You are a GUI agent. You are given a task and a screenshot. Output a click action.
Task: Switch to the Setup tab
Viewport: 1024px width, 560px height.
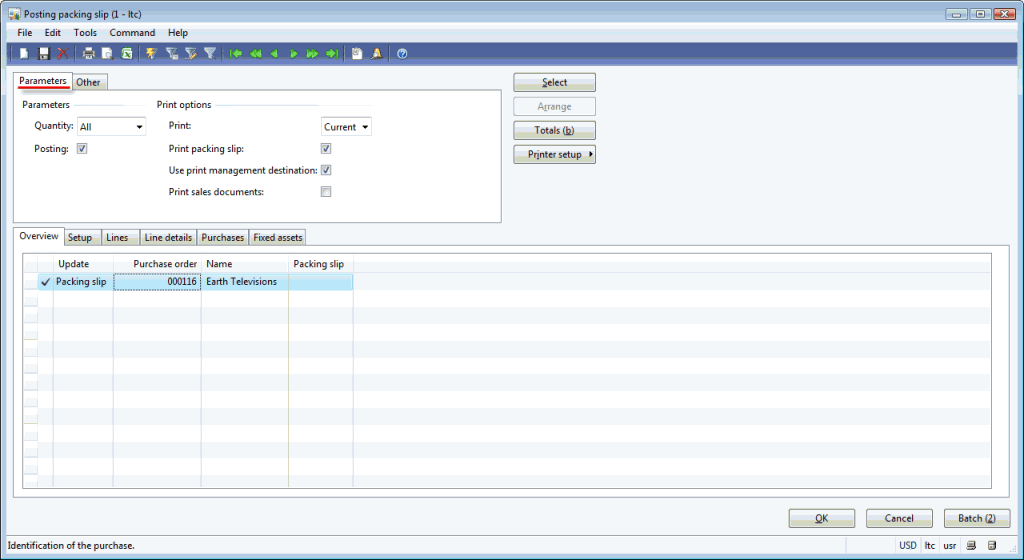[x=80, y=238]
